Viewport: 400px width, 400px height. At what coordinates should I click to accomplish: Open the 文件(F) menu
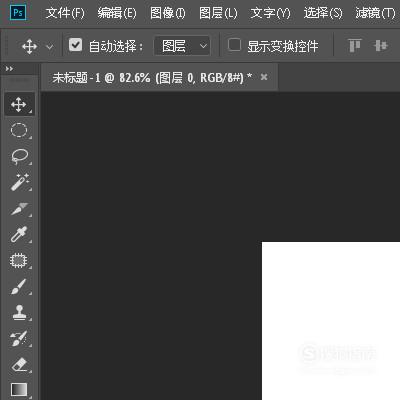[x=65, y=13]
